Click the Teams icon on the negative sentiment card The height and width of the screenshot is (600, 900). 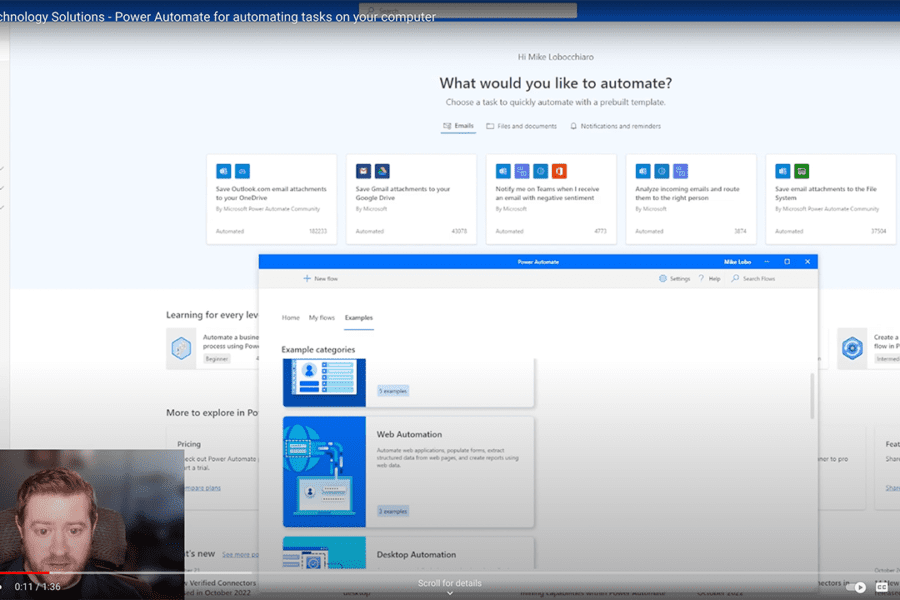(x=522, y=171)
